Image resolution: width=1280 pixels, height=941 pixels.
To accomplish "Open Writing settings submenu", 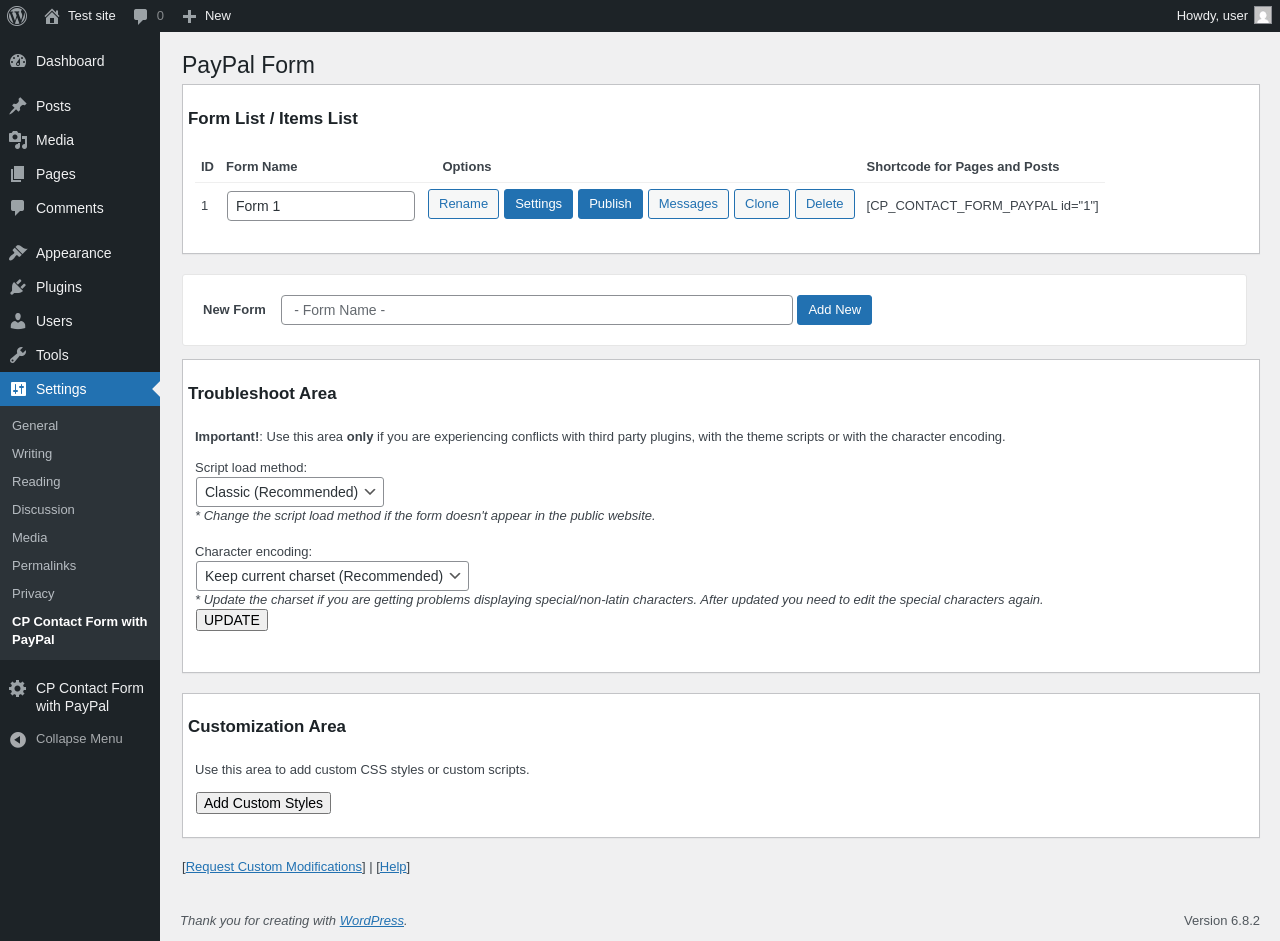I will (x=32, y=454).
